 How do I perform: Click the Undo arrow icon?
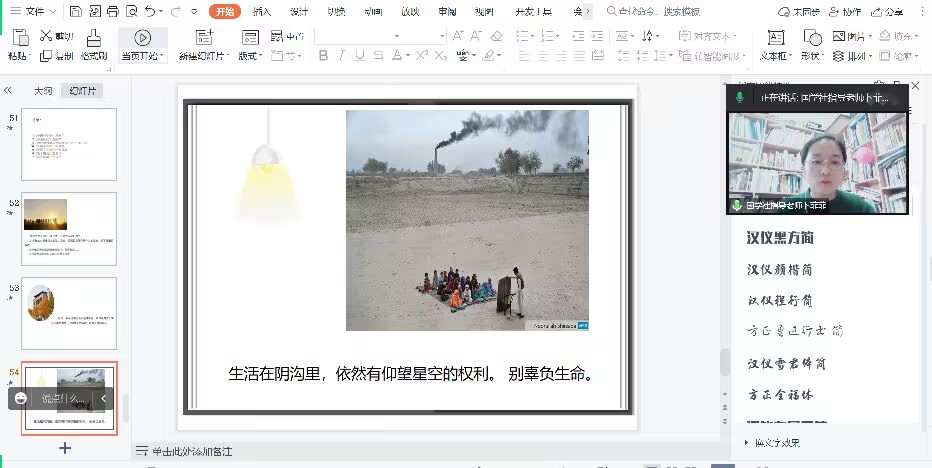pos(150,12)
